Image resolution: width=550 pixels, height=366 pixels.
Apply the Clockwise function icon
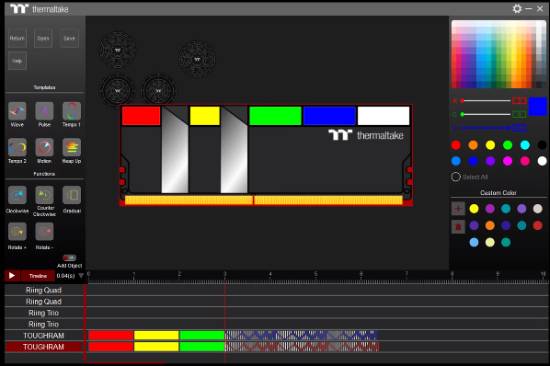pyautogui.click(x=17, y=195)
